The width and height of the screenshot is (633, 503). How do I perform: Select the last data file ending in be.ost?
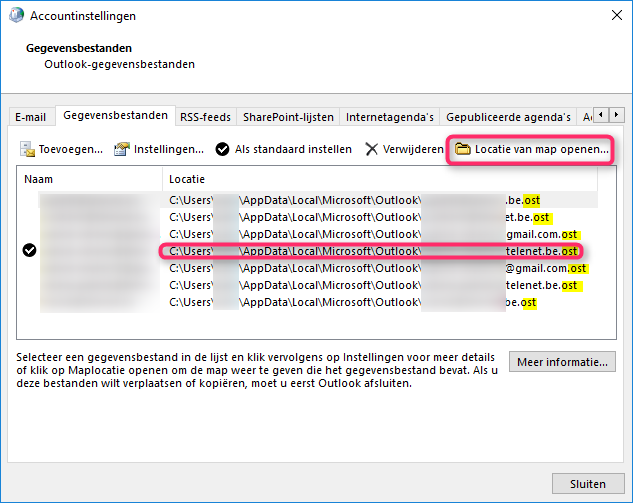coord(317,302)
